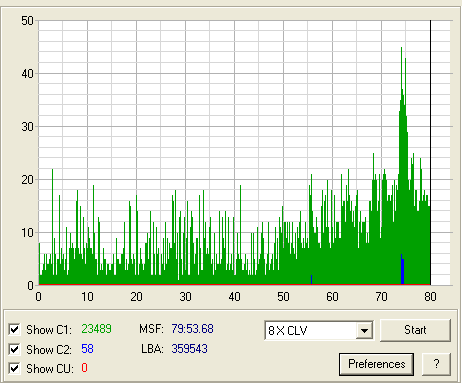
Task: Uncheck the Show C1 checkbox
Action: pyautogui.click(x=14, y=329)
